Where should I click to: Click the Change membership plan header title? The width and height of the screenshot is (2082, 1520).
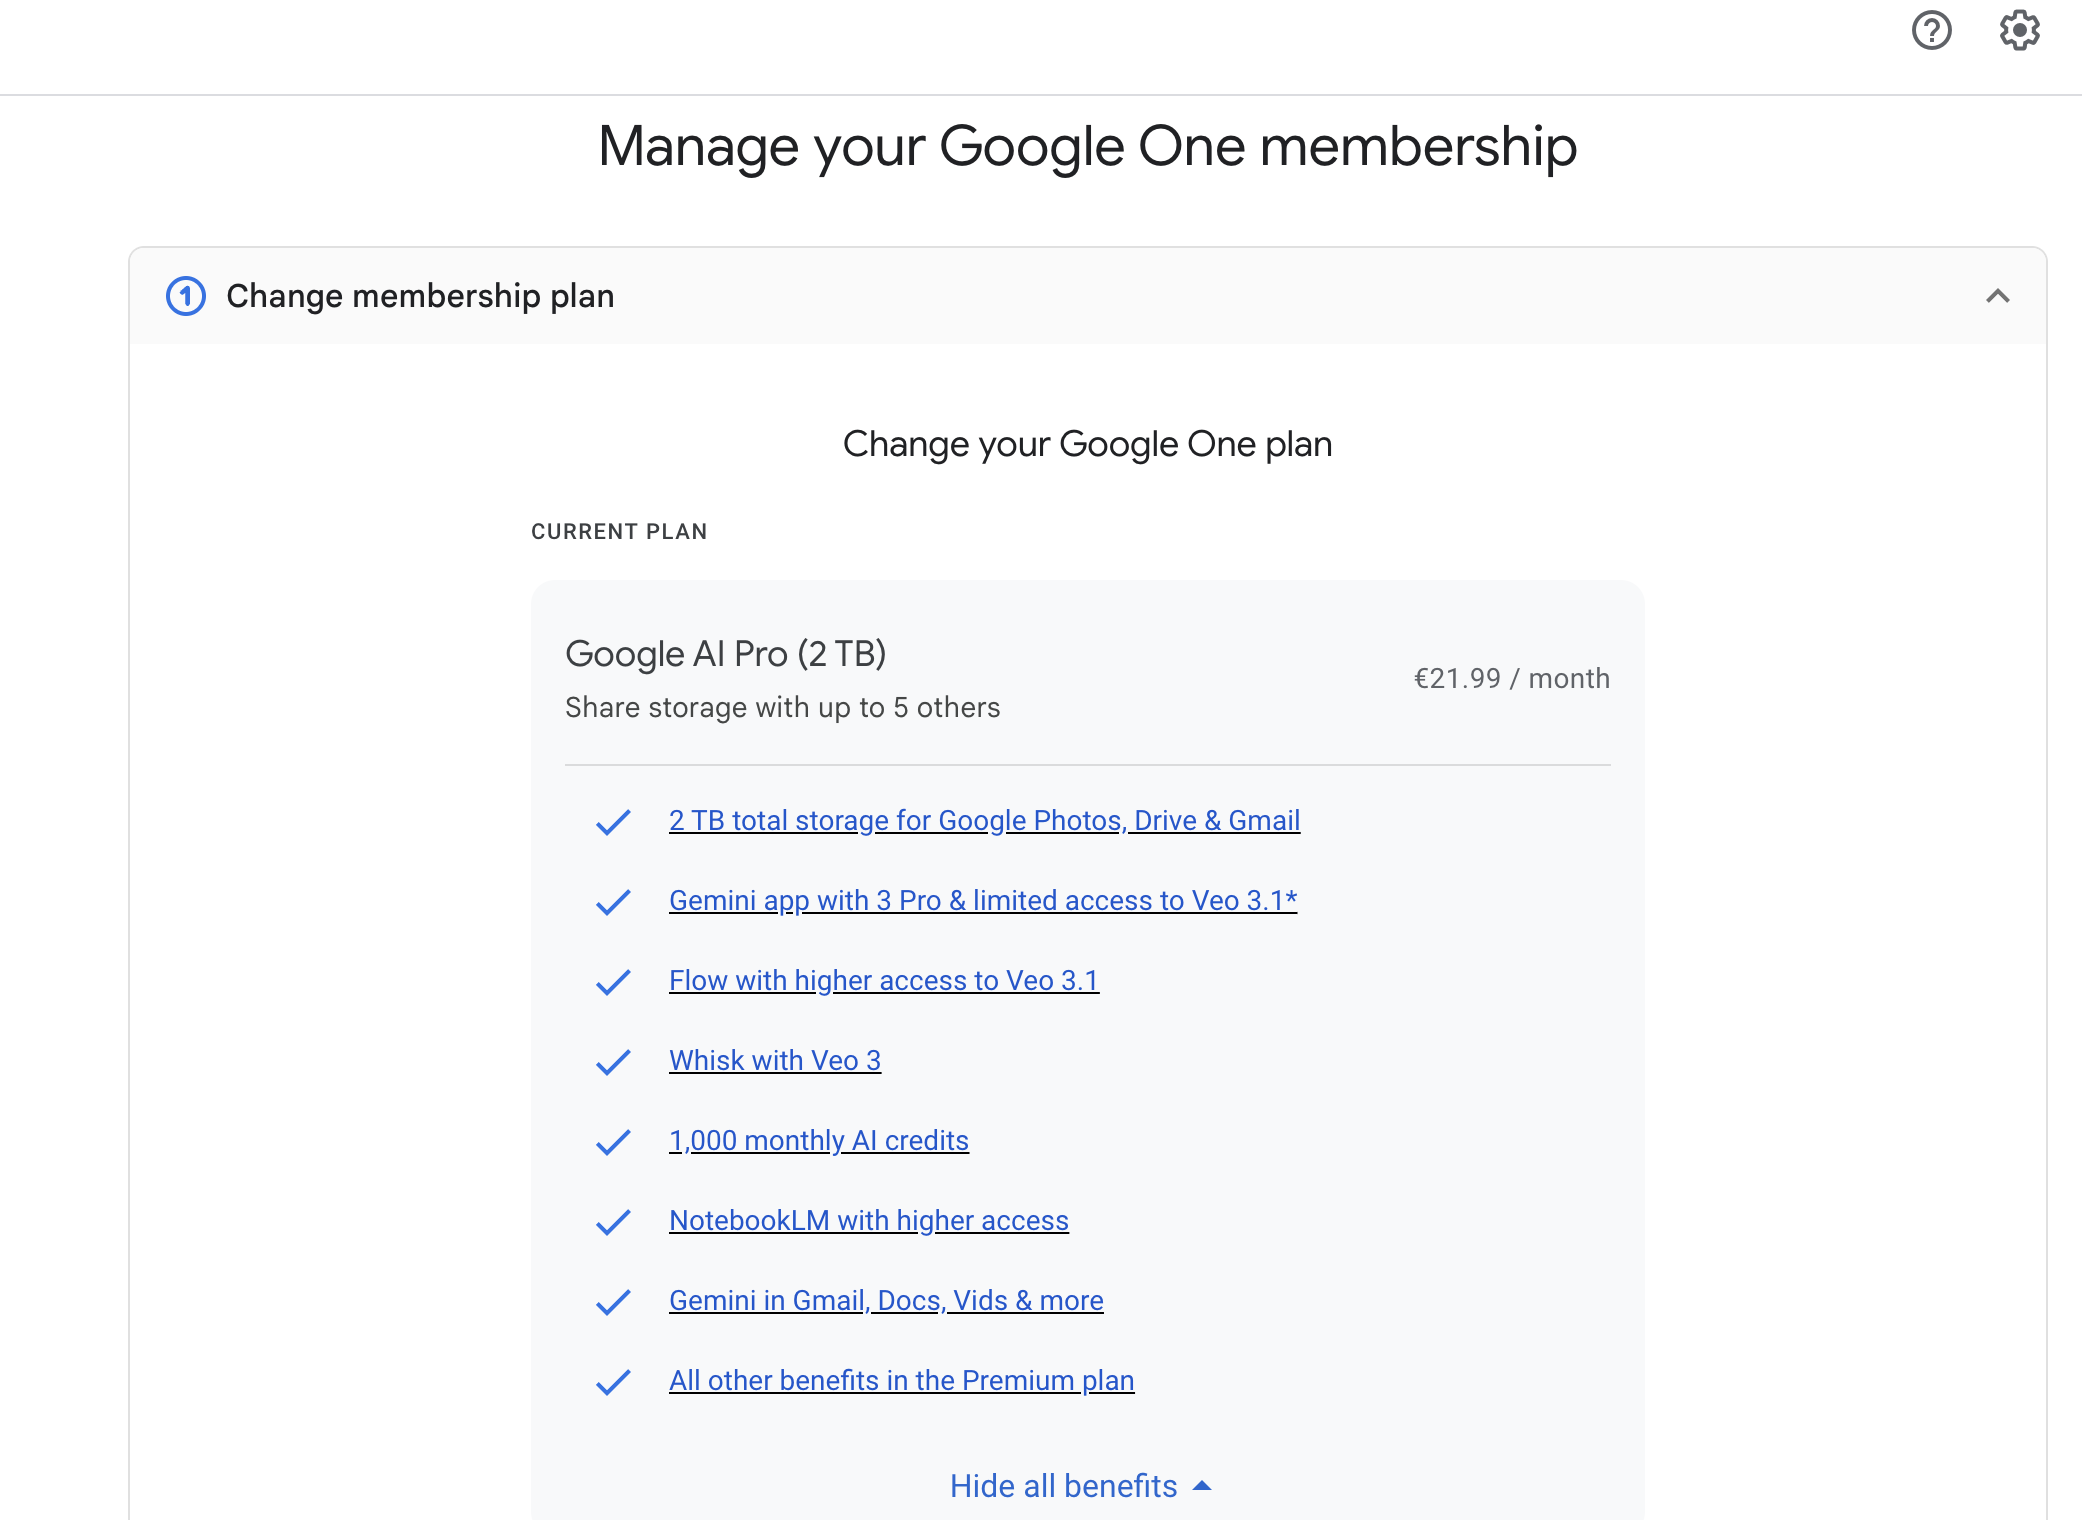click(x=420, y=296)
